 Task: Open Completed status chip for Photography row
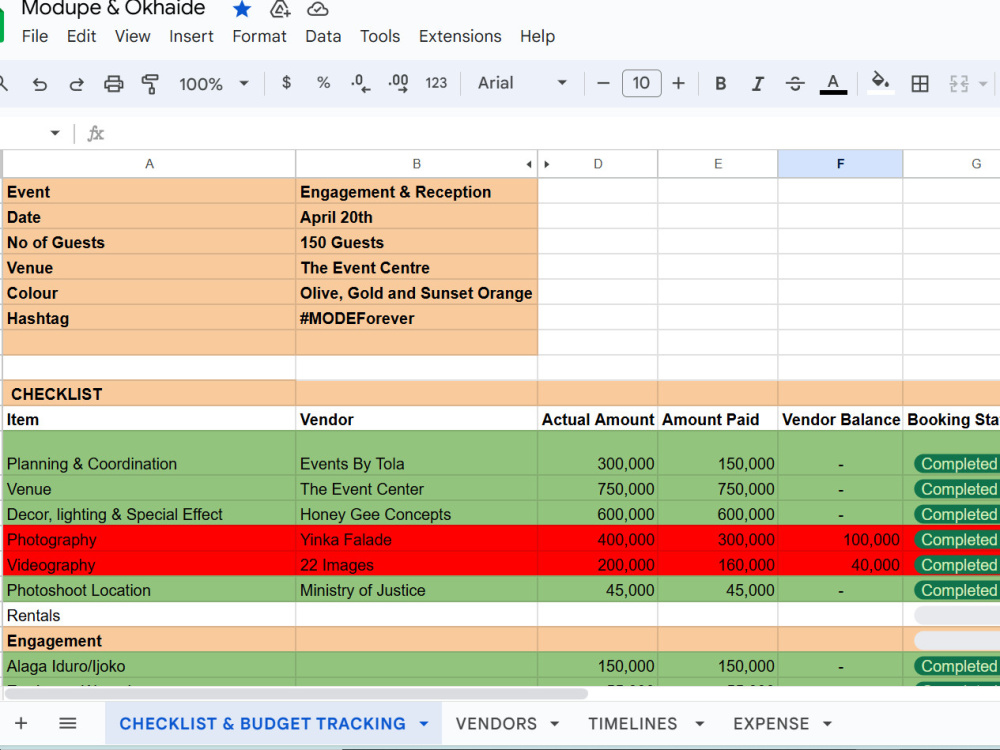click(x=957, y=540)
